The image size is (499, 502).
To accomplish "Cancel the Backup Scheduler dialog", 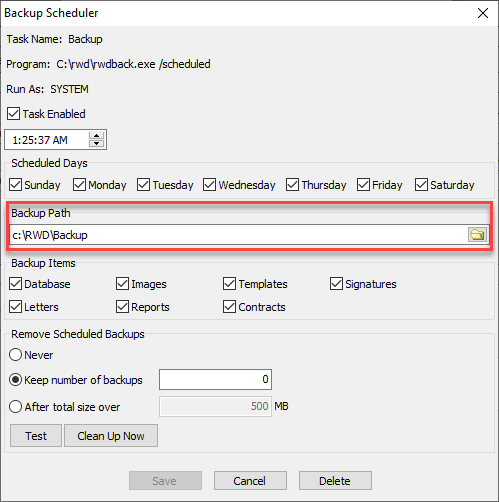I will 250,481.
